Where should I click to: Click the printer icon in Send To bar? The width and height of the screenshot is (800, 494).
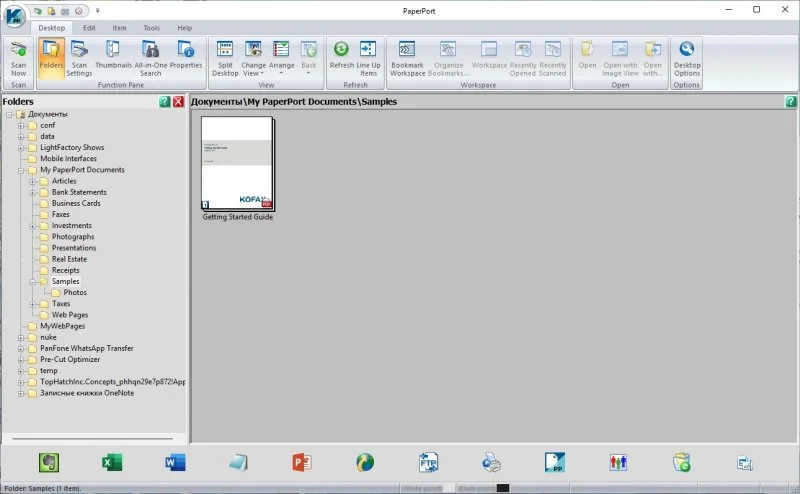pyautogui.click(x=491, y=463)
